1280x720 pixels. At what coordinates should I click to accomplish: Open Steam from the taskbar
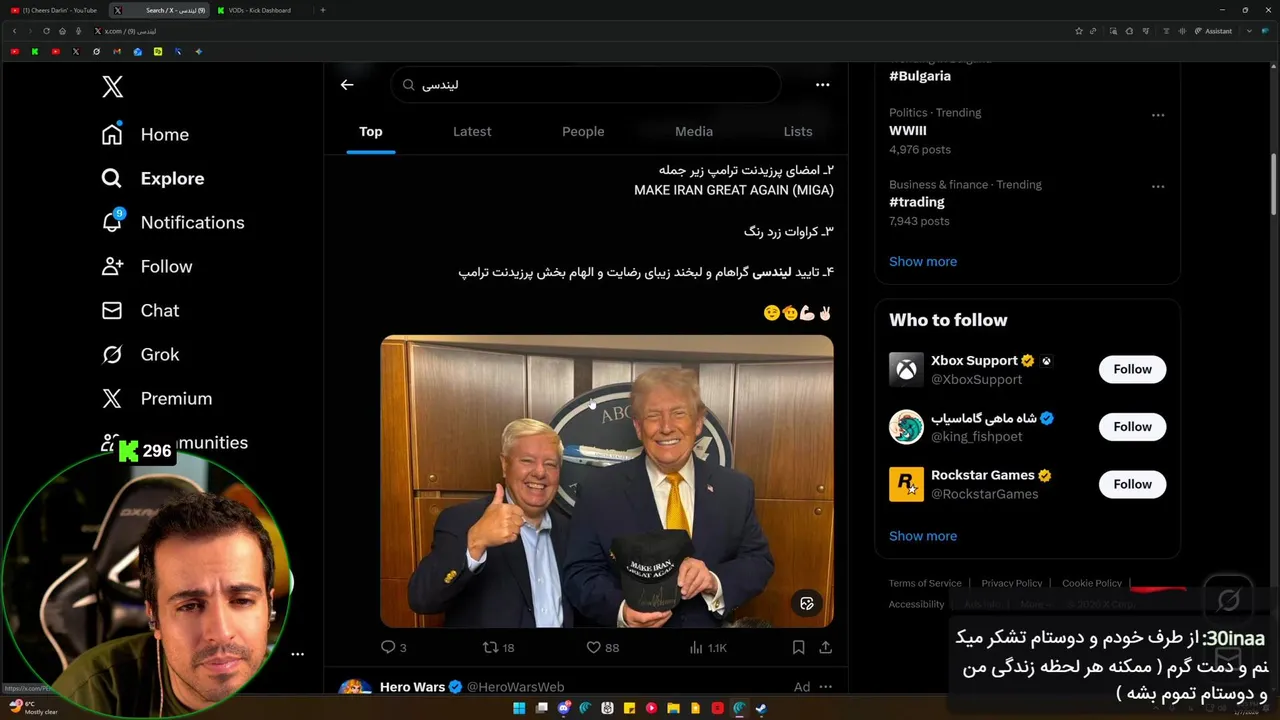[x=761, y=708]
